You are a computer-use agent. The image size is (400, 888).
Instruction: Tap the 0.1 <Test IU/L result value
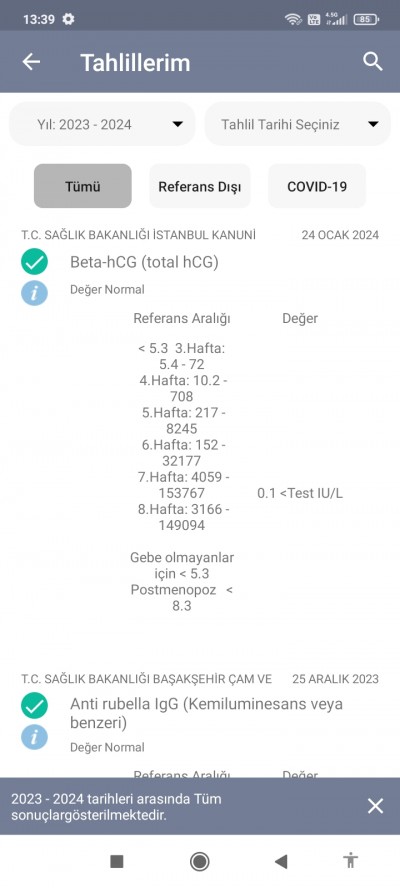[300, 493]
